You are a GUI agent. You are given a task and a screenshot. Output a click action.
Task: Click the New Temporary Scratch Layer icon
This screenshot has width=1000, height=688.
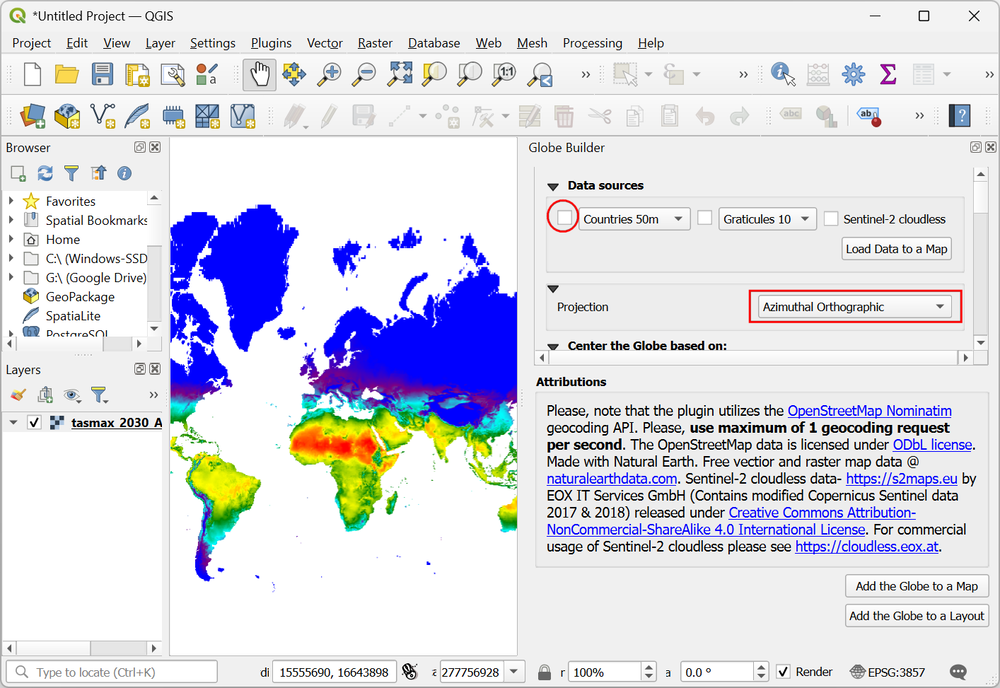click(x=172, y=116)
